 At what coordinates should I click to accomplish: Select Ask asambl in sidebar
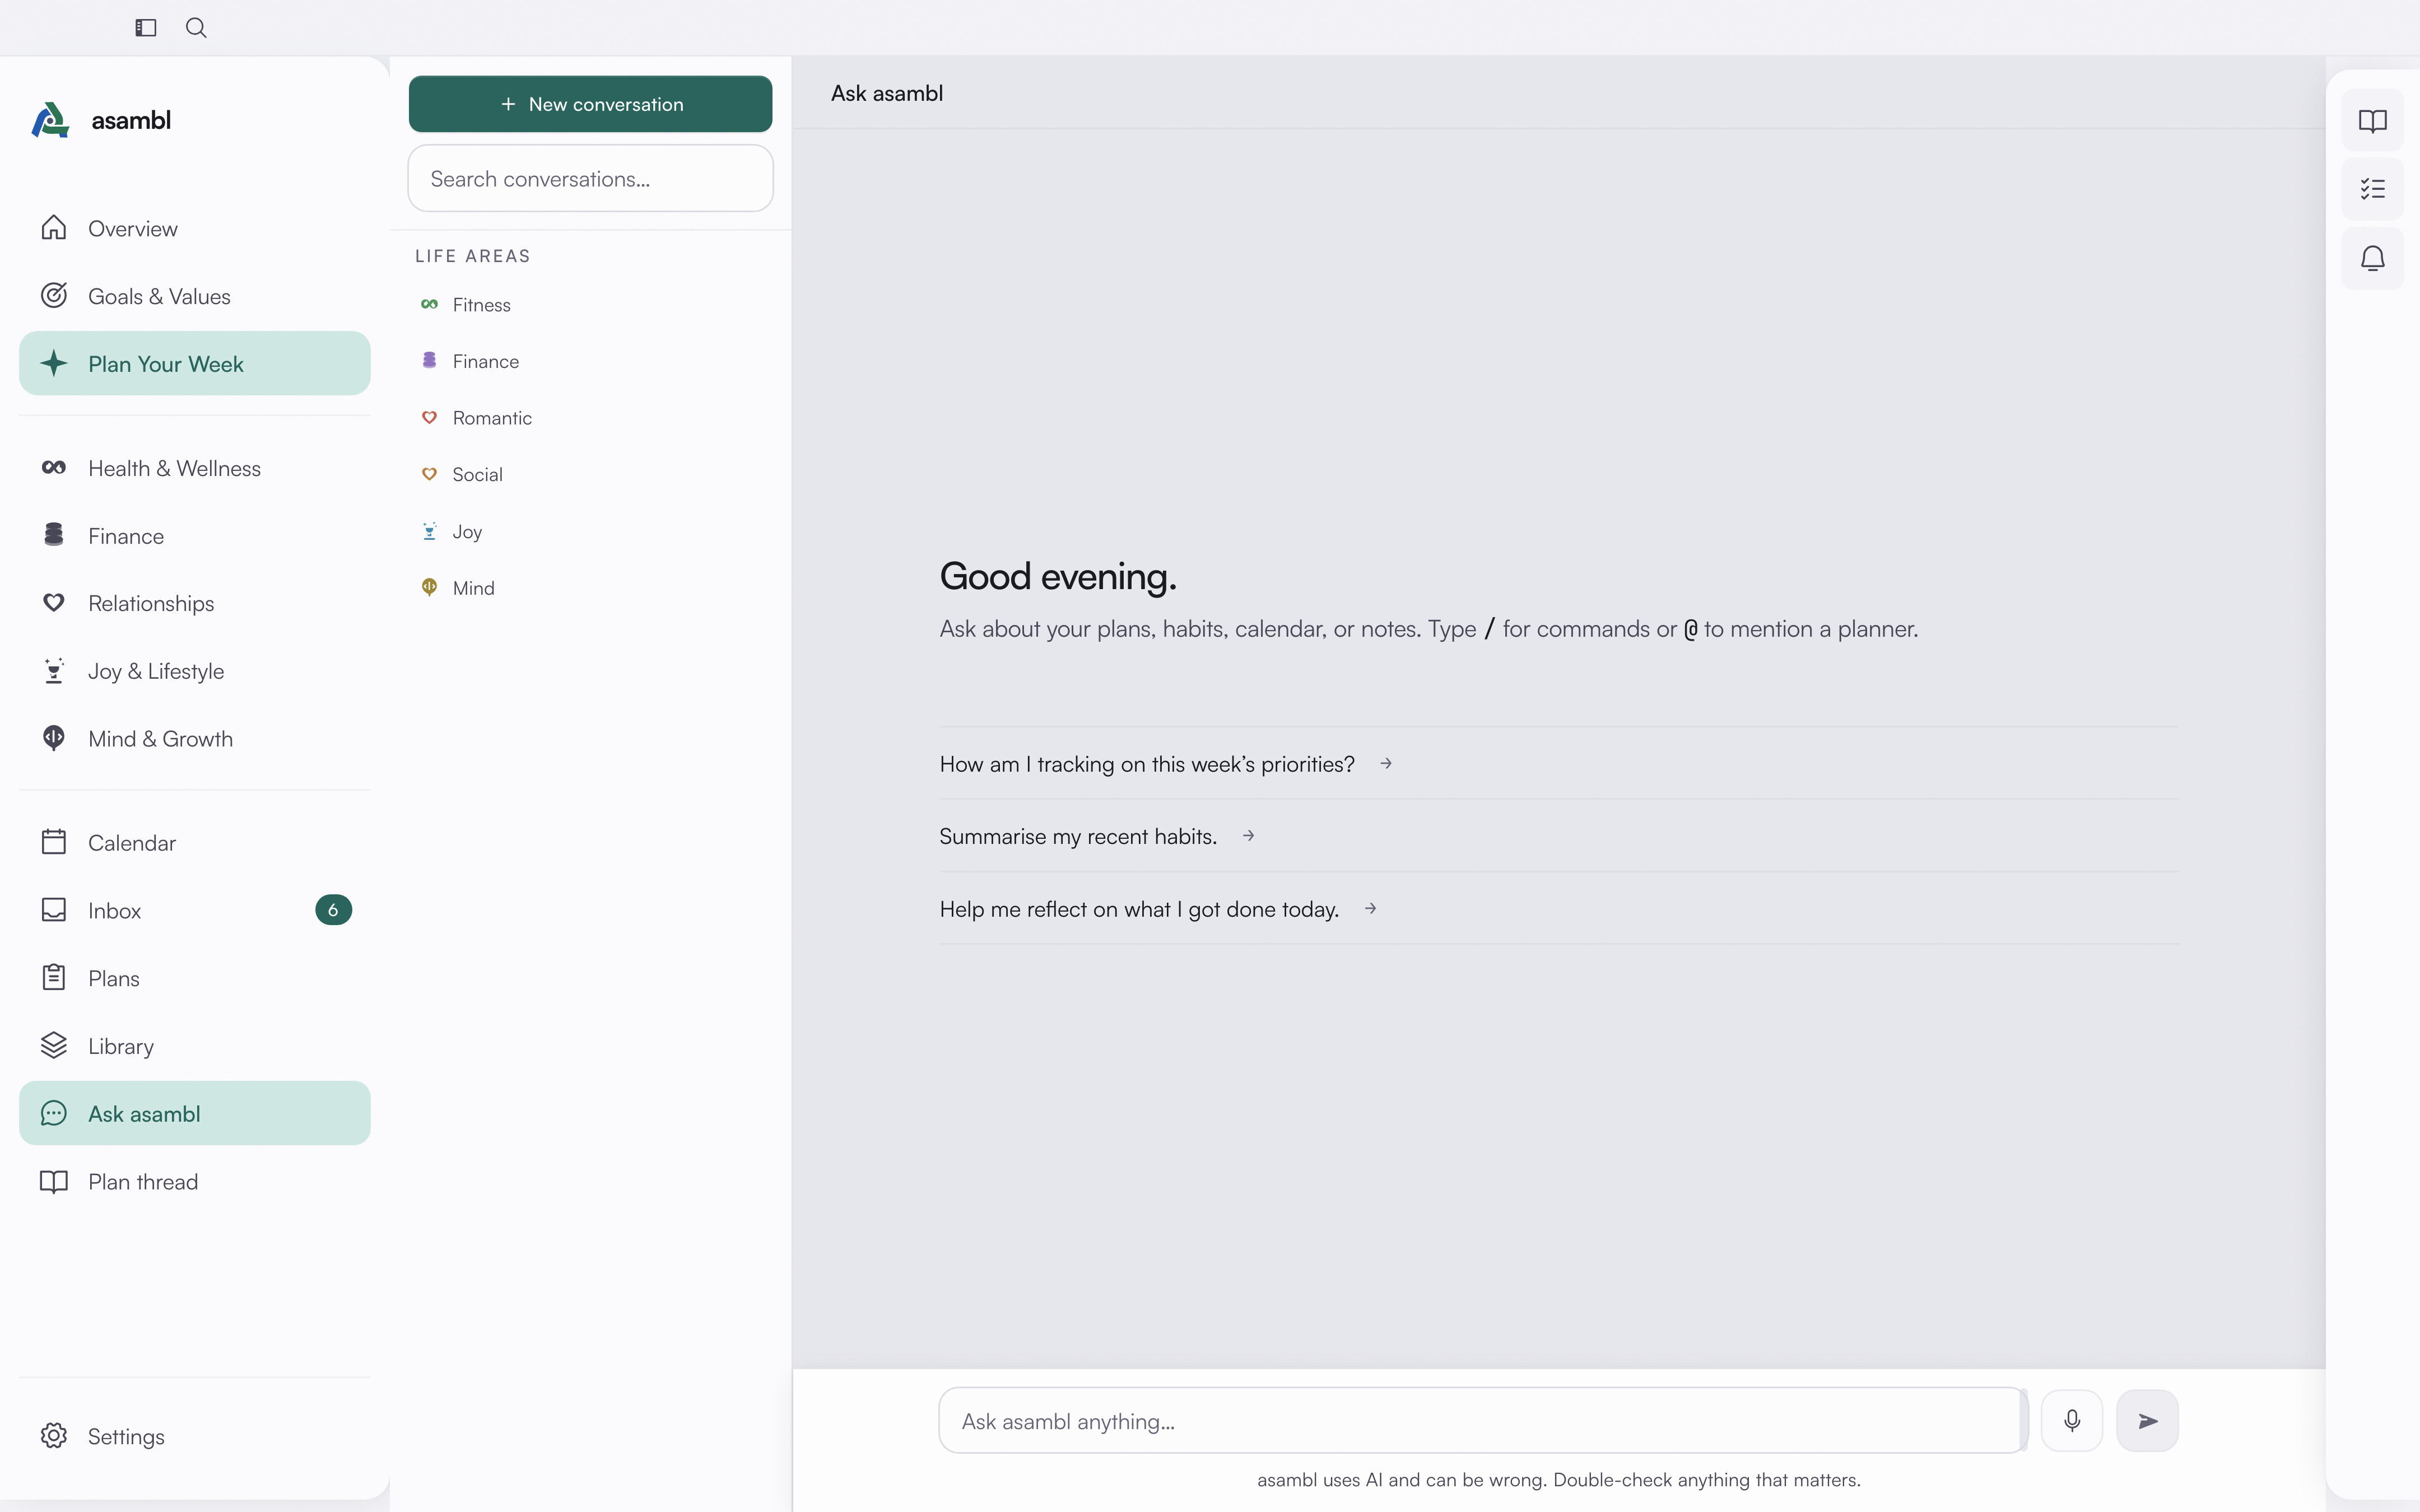tap(195, 1113)
